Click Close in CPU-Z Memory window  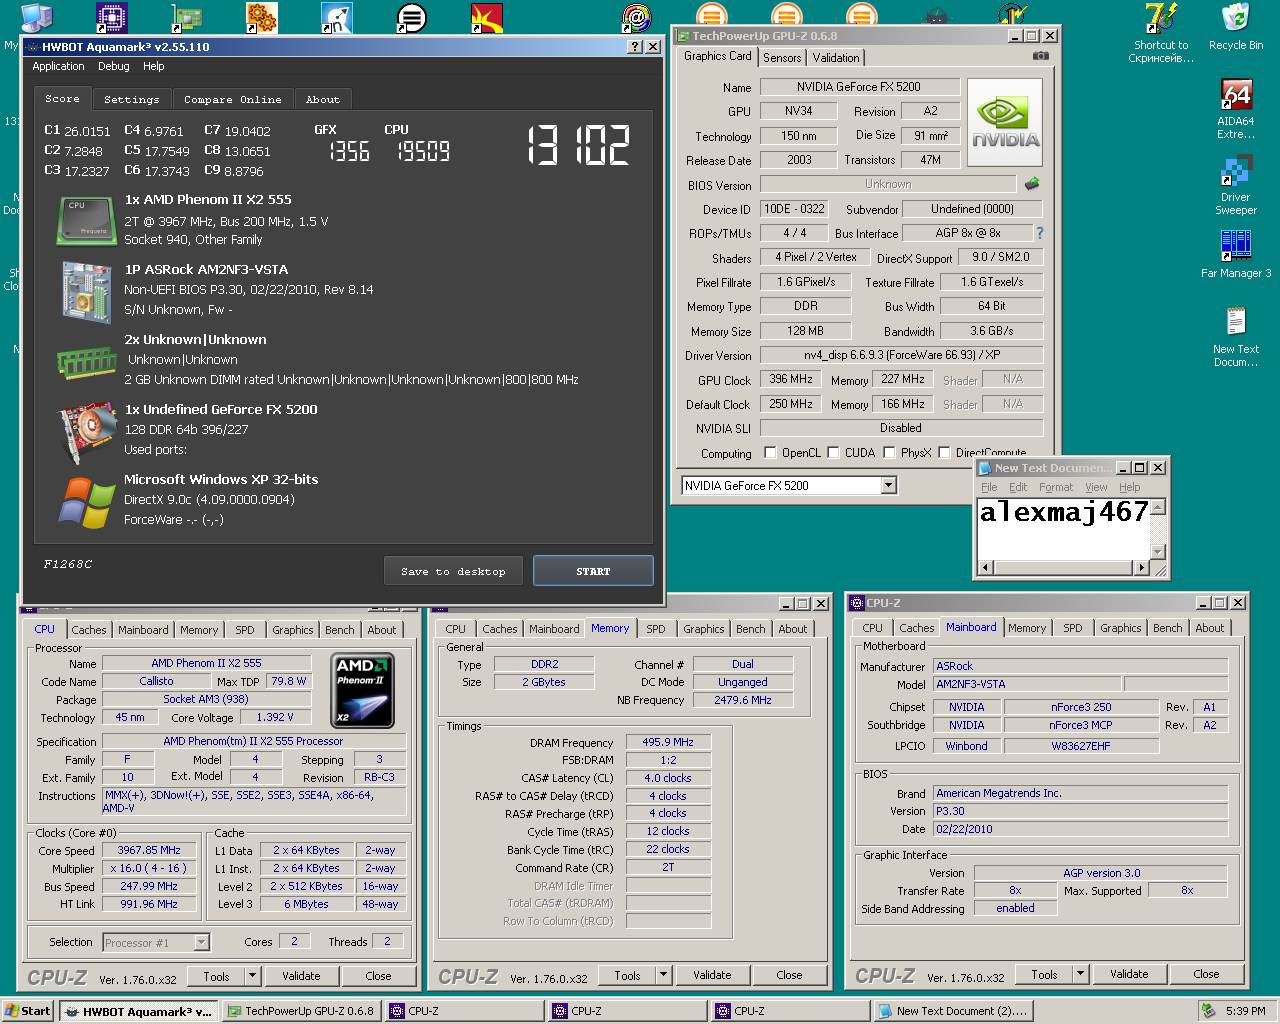(x=789, y=975)
